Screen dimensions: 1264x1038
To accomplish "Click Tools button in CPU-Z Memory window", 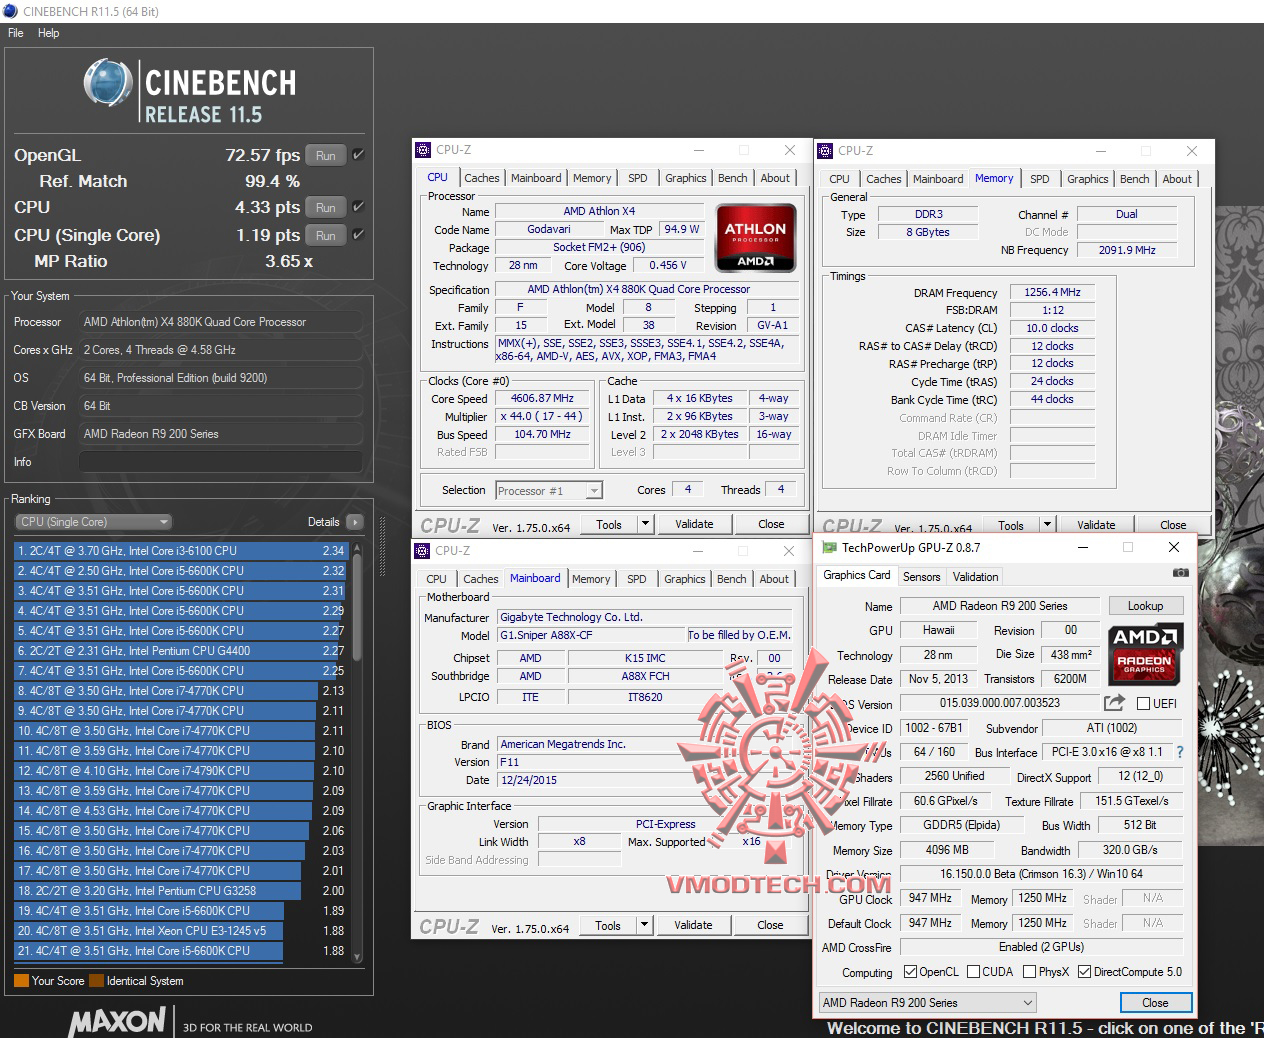I will click(1010, 525).
